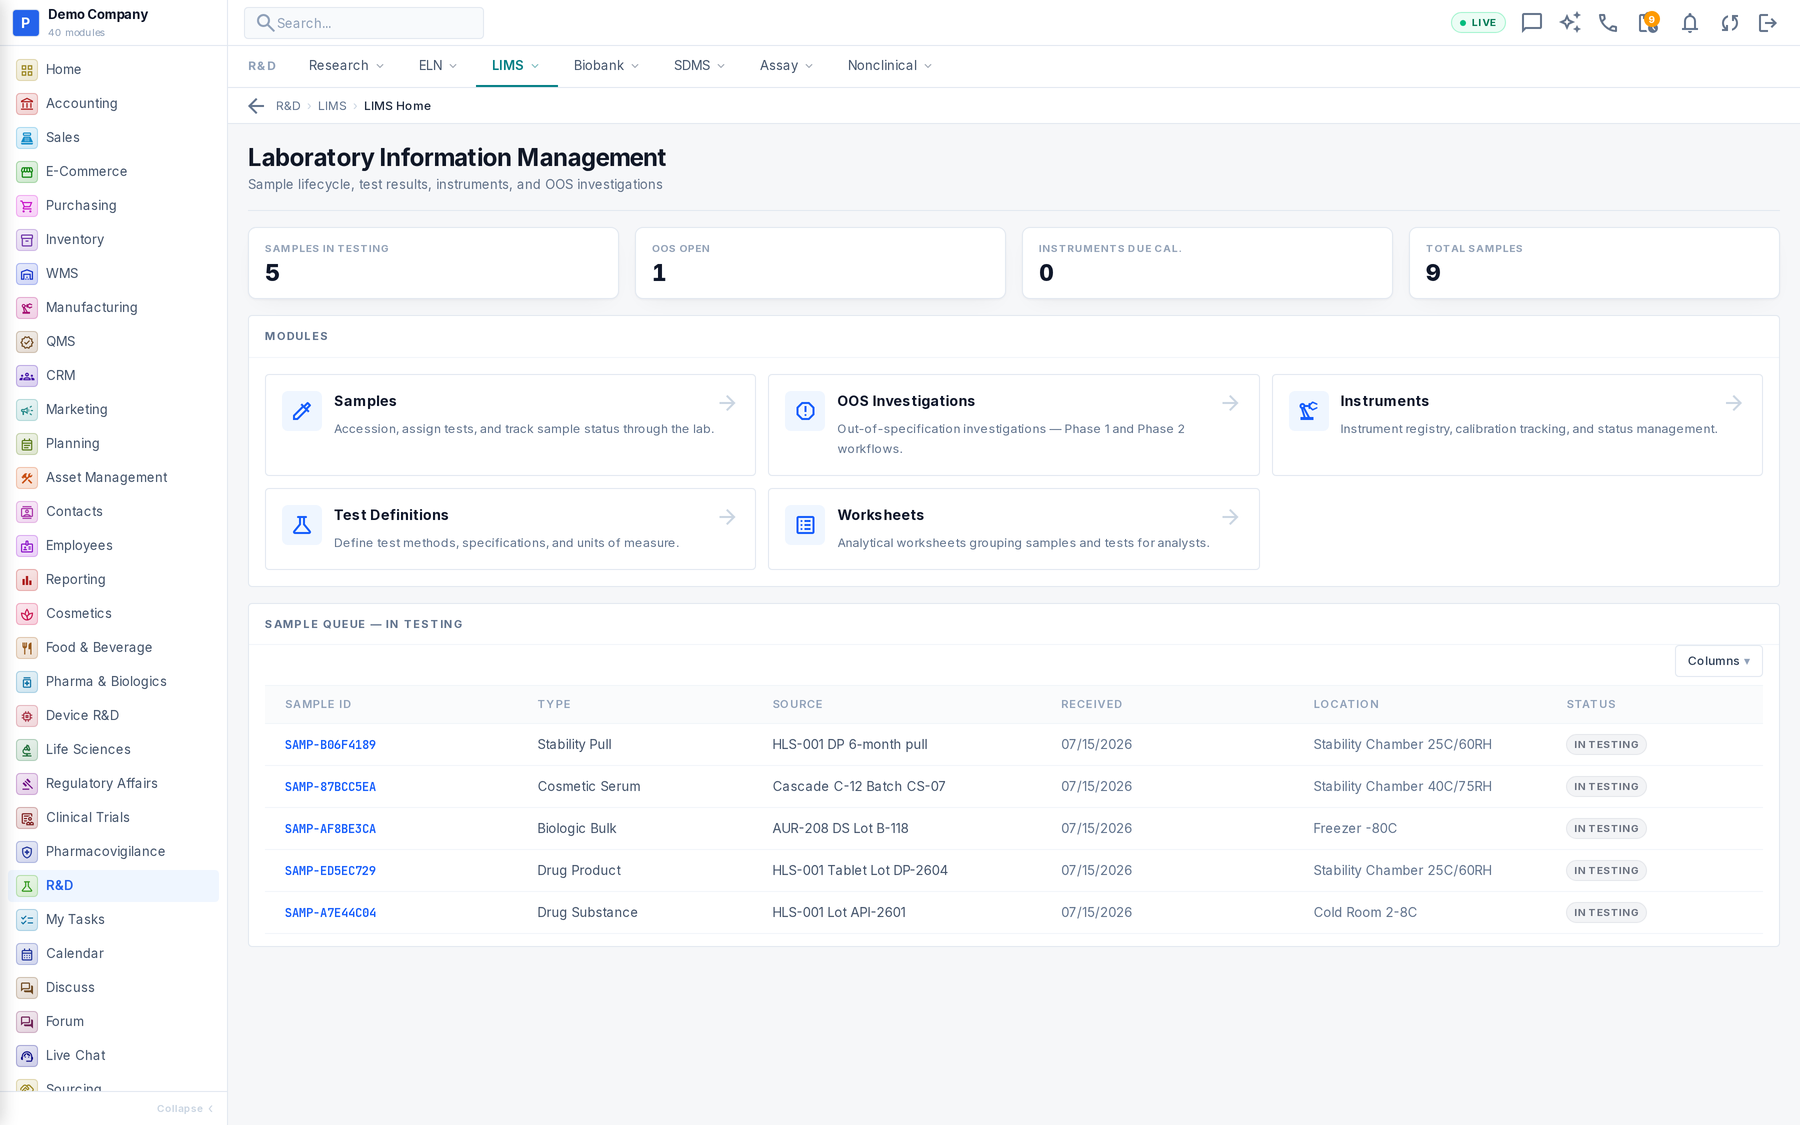The height and width of the screenshot is (1125, 1800).
Task: Expand the LIMS dropdown tab
Action: tap(516, 66)
